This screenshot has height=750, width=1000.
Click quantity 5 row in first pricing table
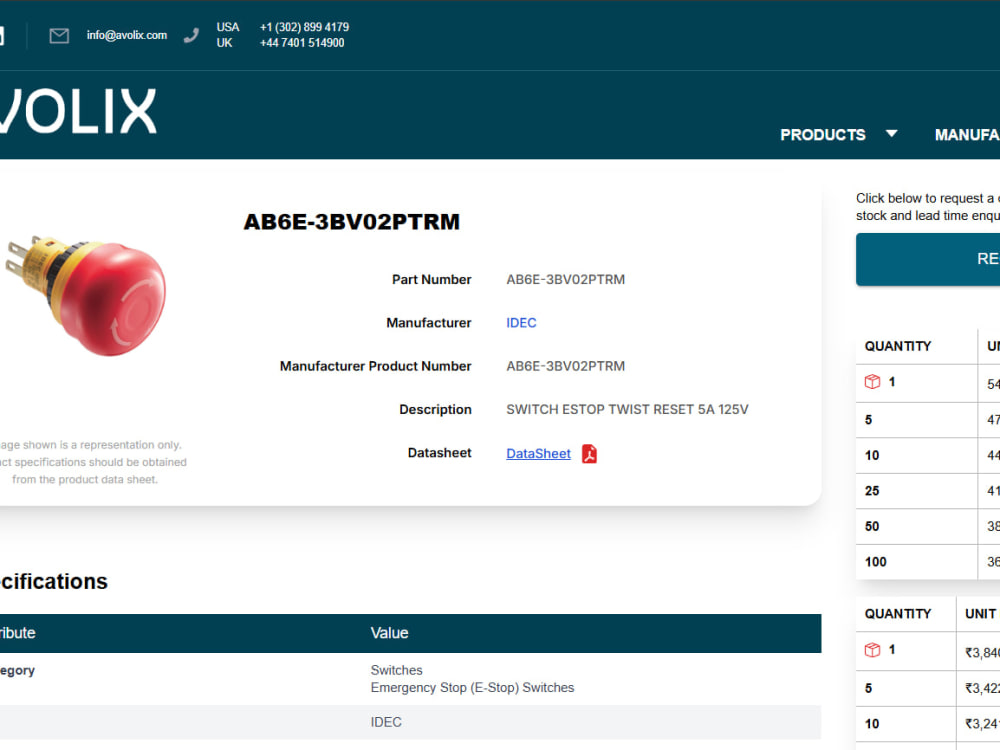928,420
